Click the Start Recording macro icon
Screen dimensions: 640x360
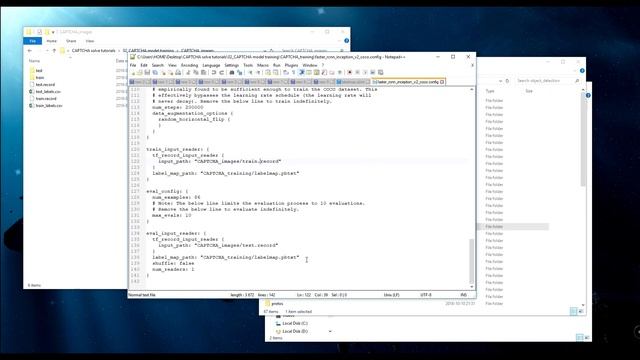349,72
